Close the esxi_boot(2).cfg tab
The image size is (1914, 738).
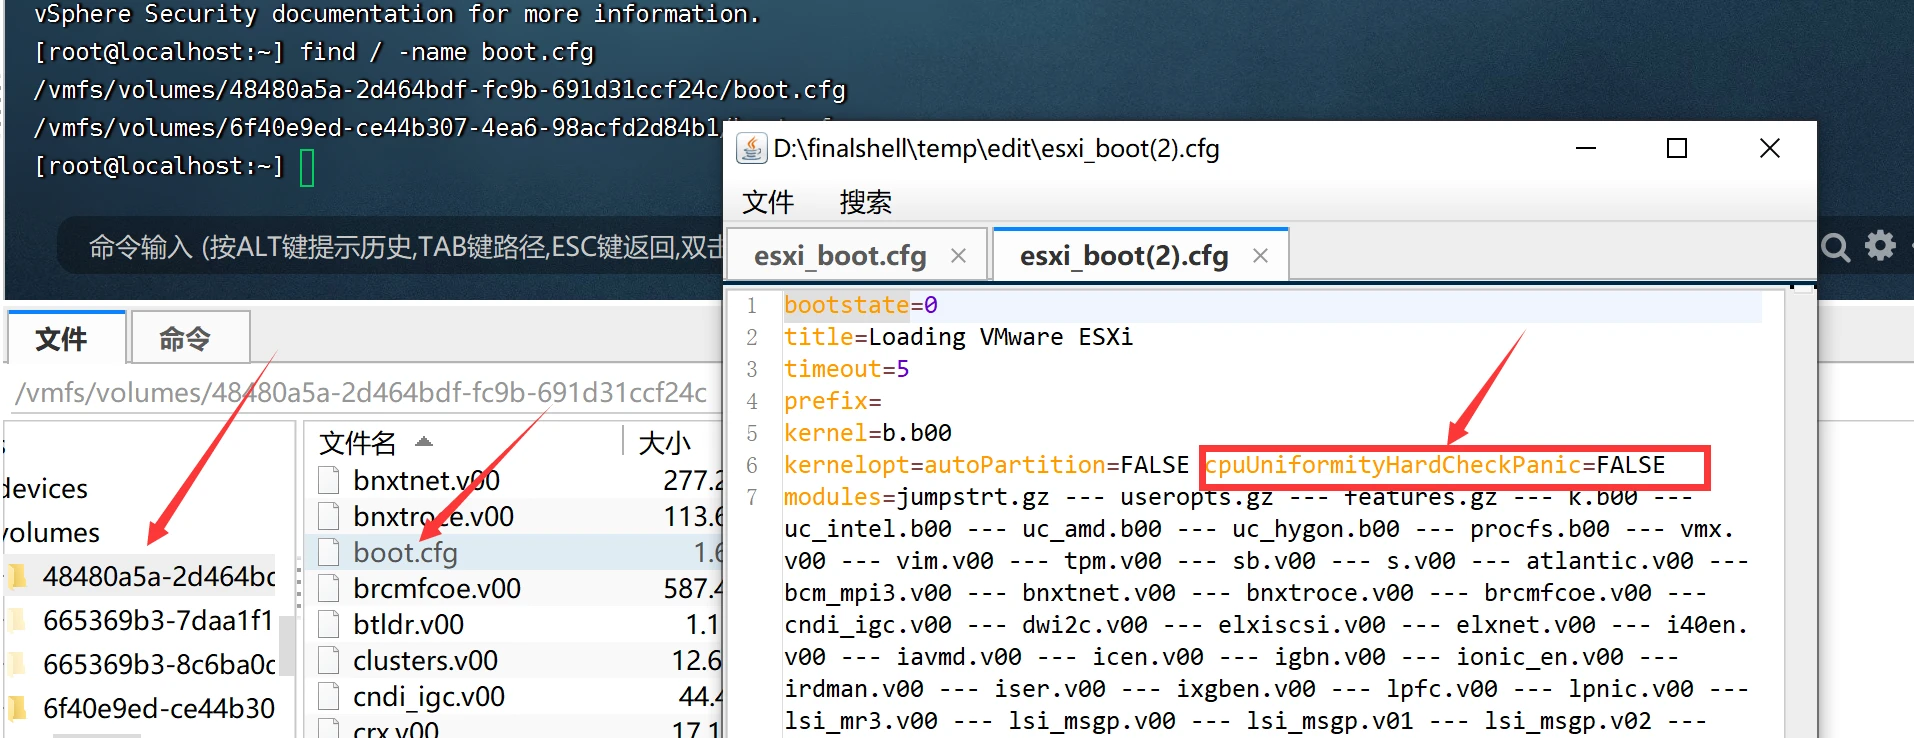[x=1260, y=256]
